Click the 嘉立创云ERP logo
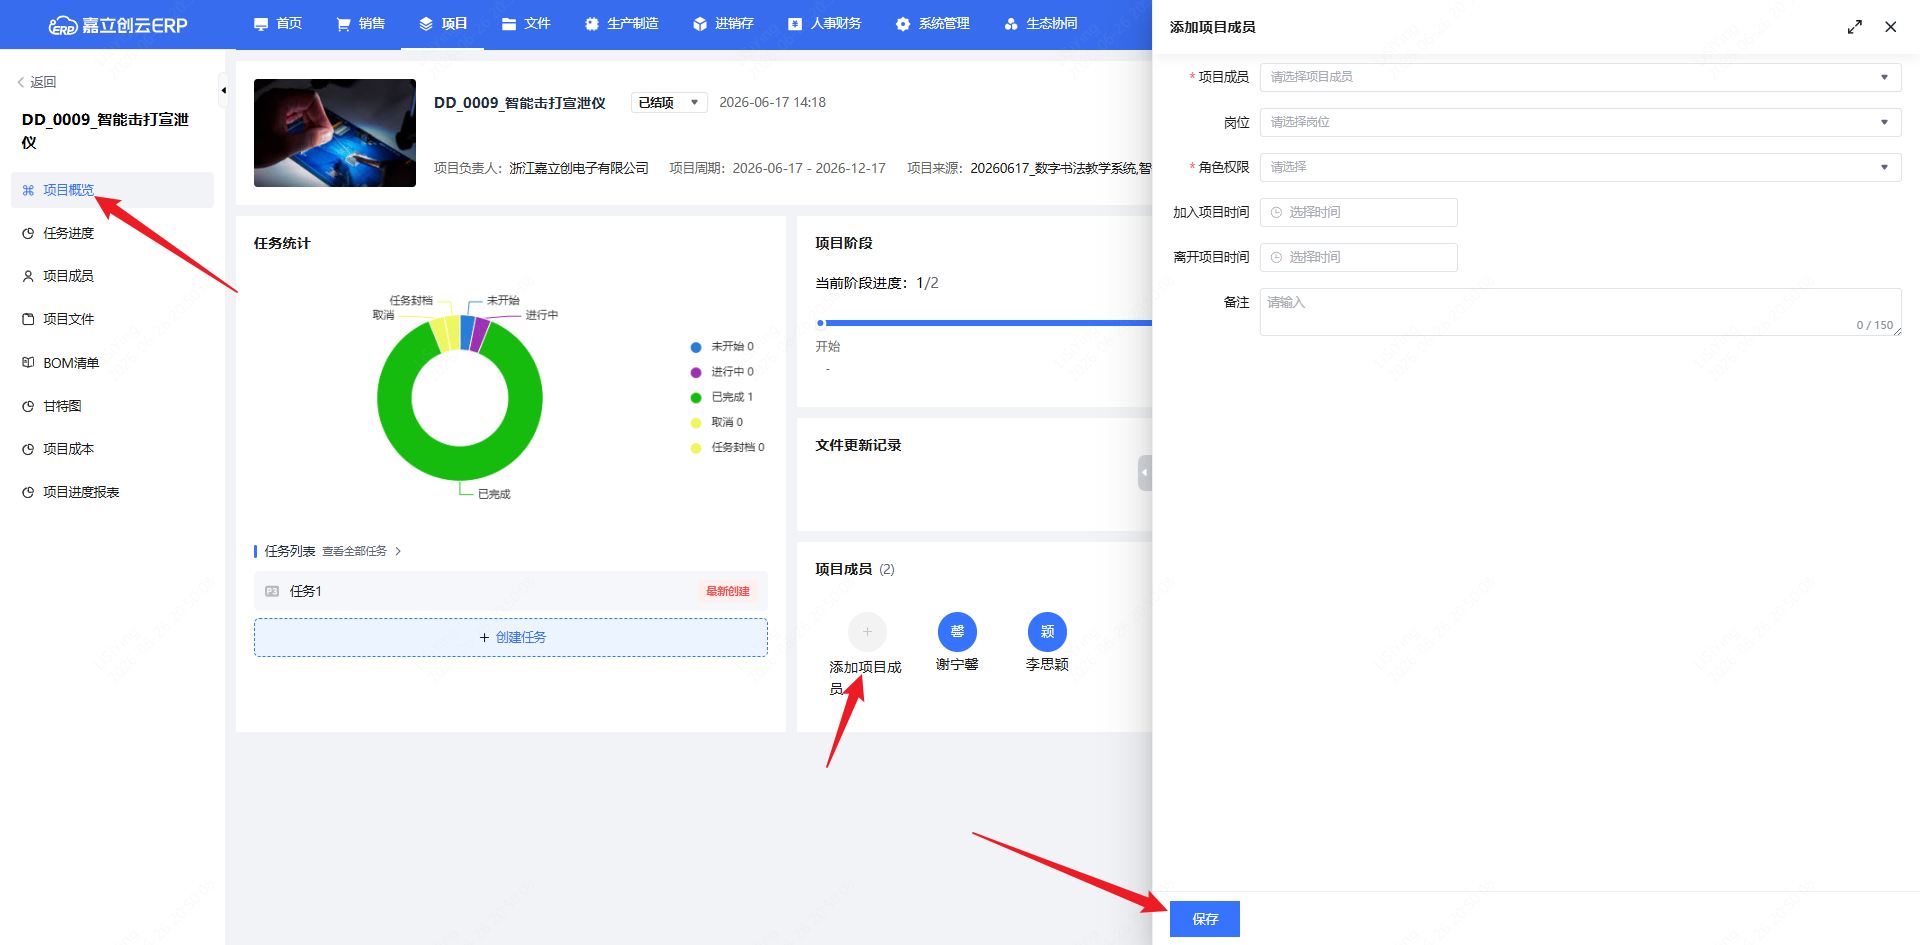Viewport: 1920px width, 945px height. coord(118,25)
